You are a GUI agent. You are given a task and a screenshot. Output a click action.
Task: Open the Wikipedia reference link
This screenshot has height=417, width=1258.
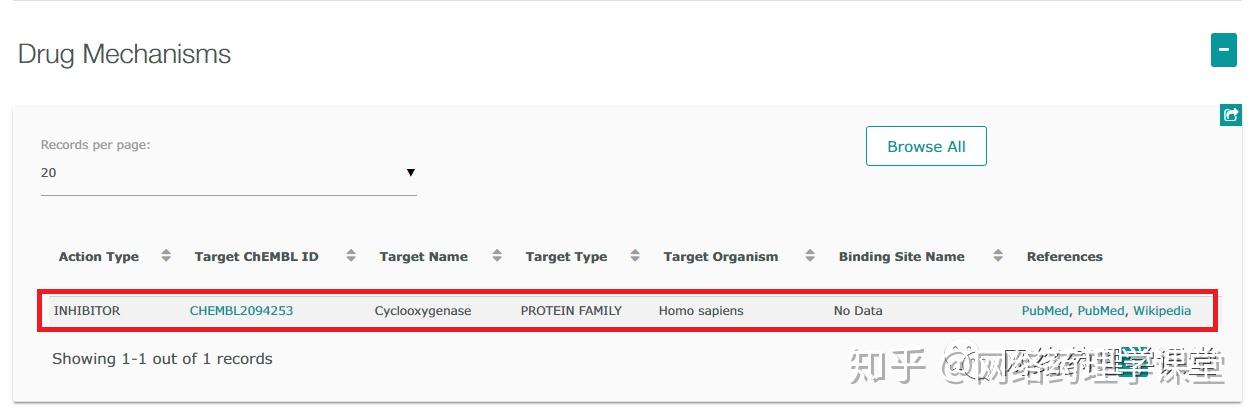[1162, 311]
